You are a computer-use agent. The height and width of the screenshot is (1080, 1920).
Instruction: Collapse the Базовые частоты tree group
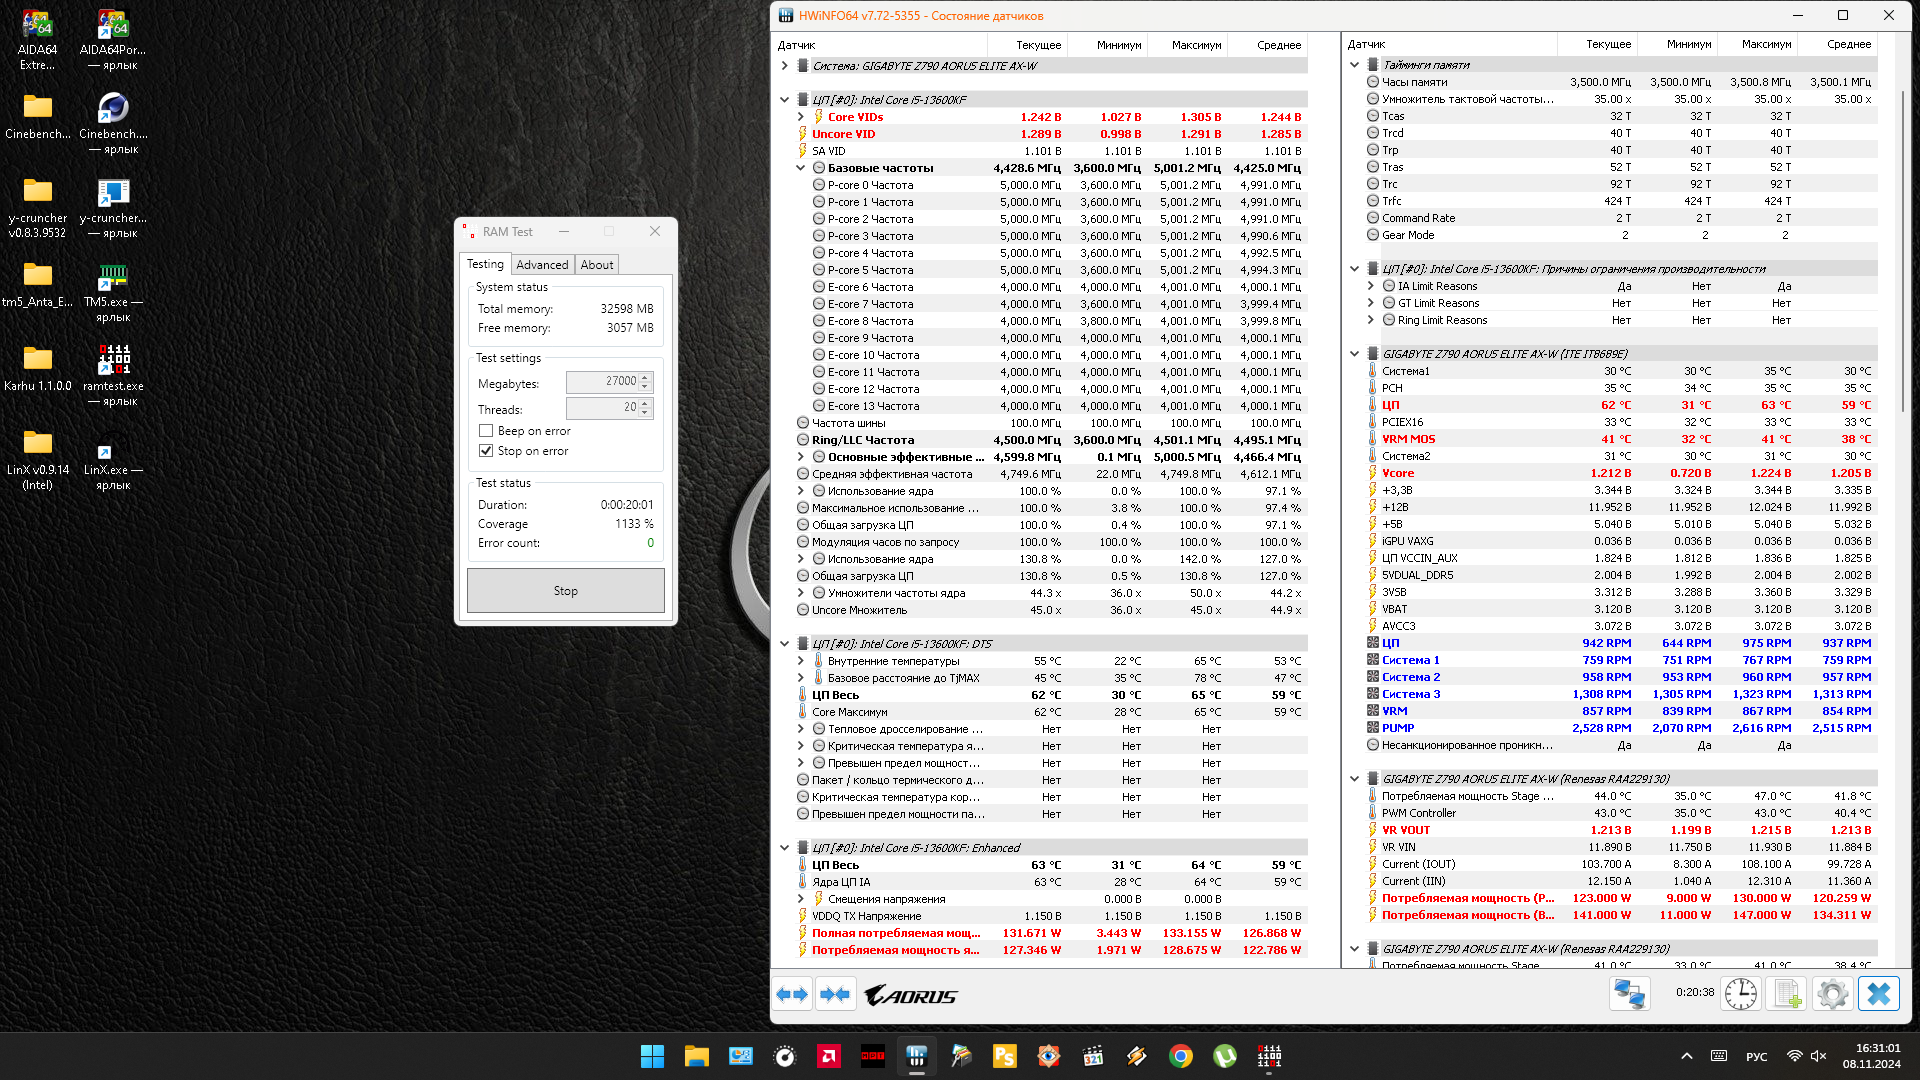click(x=800, y=168)
